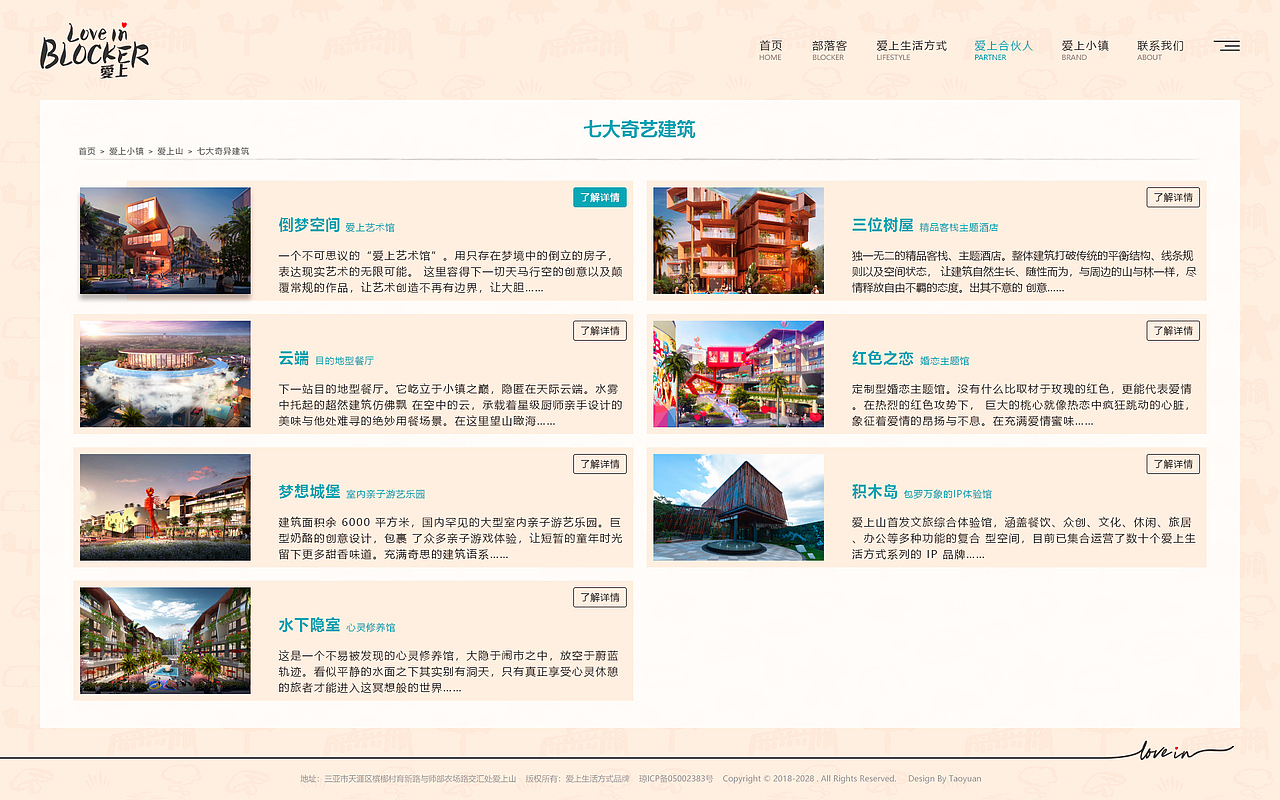Click subtitle 室内亲子游艺乐园
The image size is (1280, 800).
click(385, 494)
